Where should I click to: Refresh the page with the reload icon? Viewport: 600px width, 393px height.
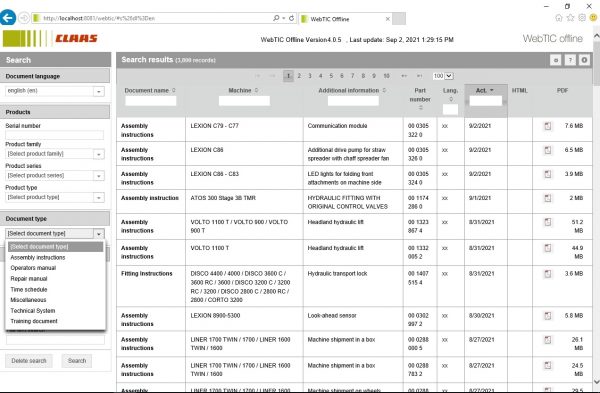click(292, 18)
